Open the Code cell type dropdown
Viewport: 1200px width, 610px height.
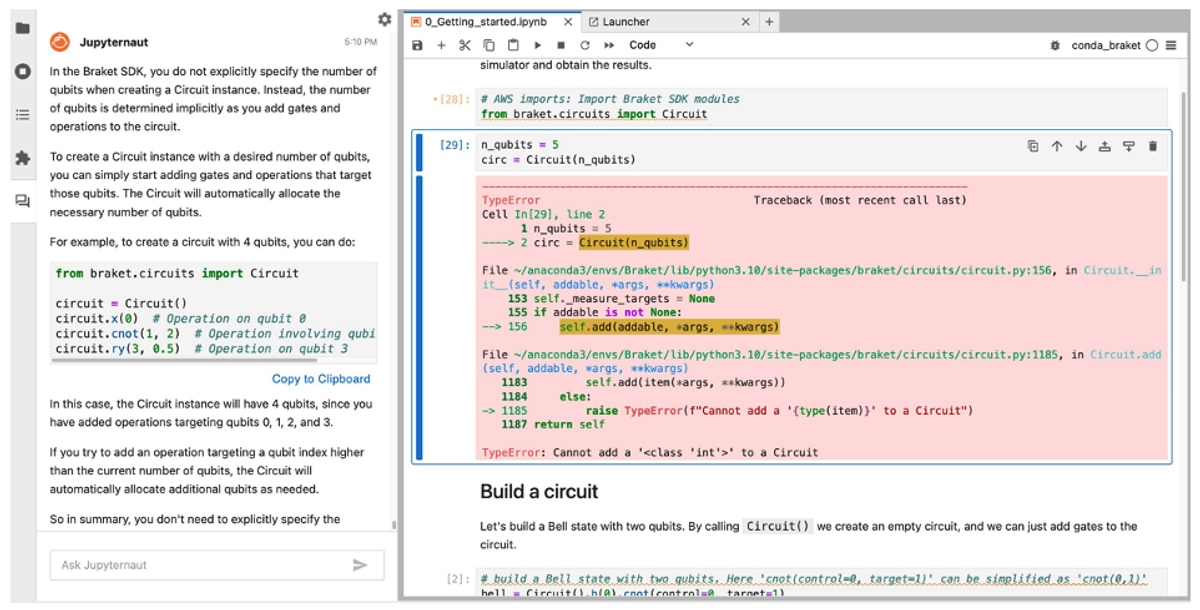point(661,45)
